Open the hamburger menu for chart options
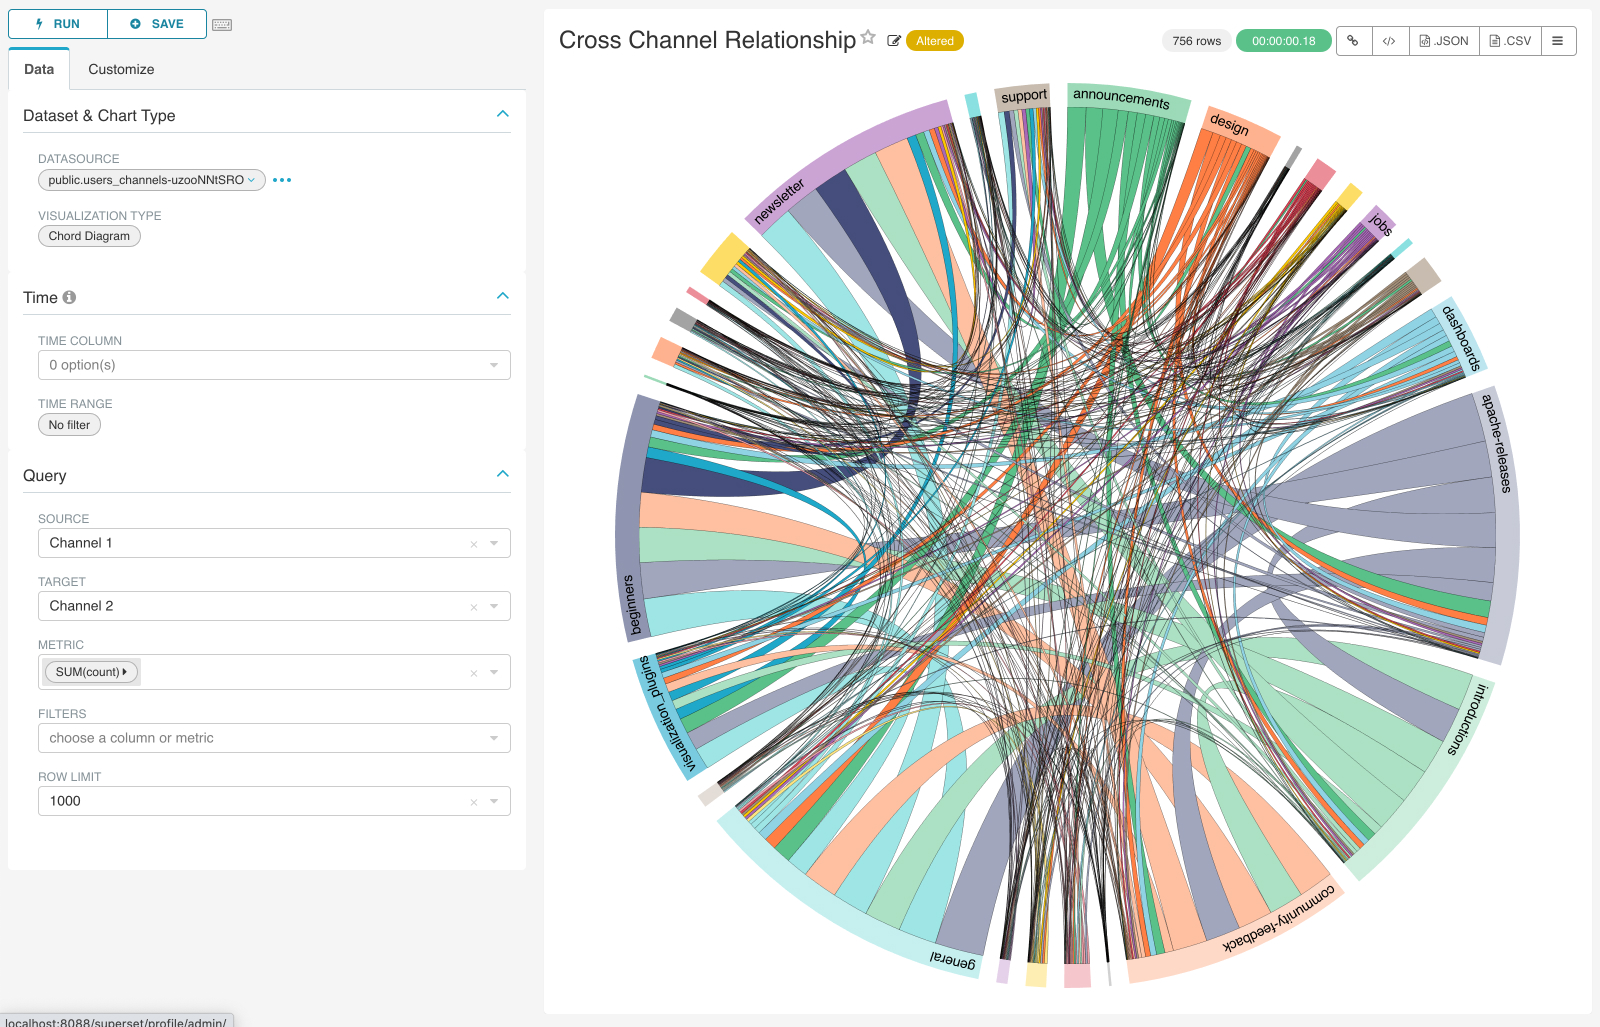The height and width of the screenshot is (1027, 1600). click(x=1557, y=41)
